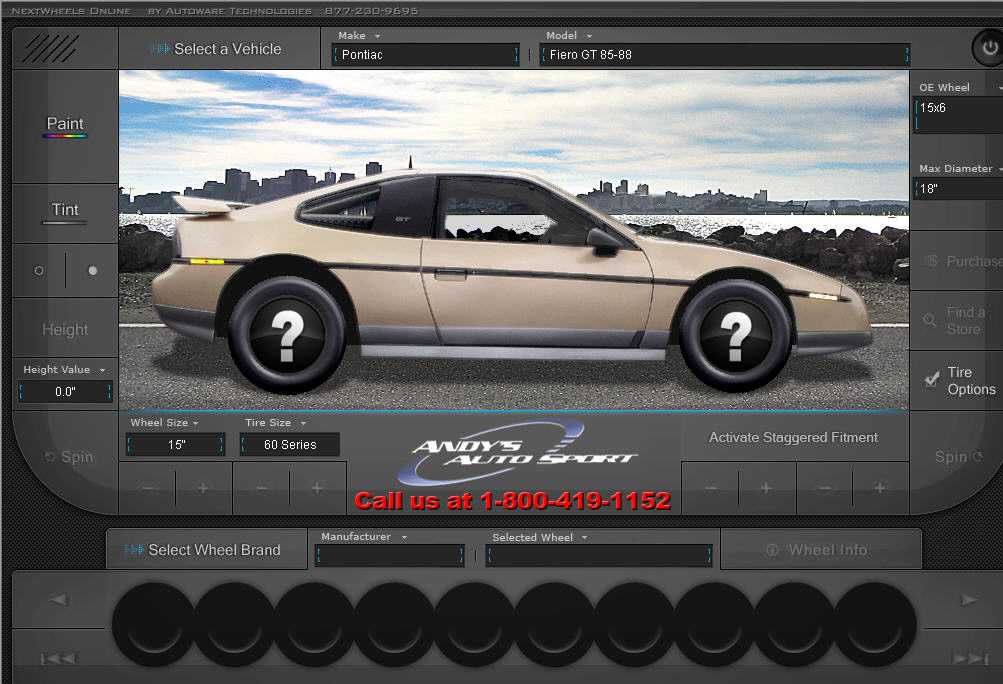The width and height of the screenshot is (1003, 684).
Task: Click the power button icon
Action: click(x=989, y=47)
